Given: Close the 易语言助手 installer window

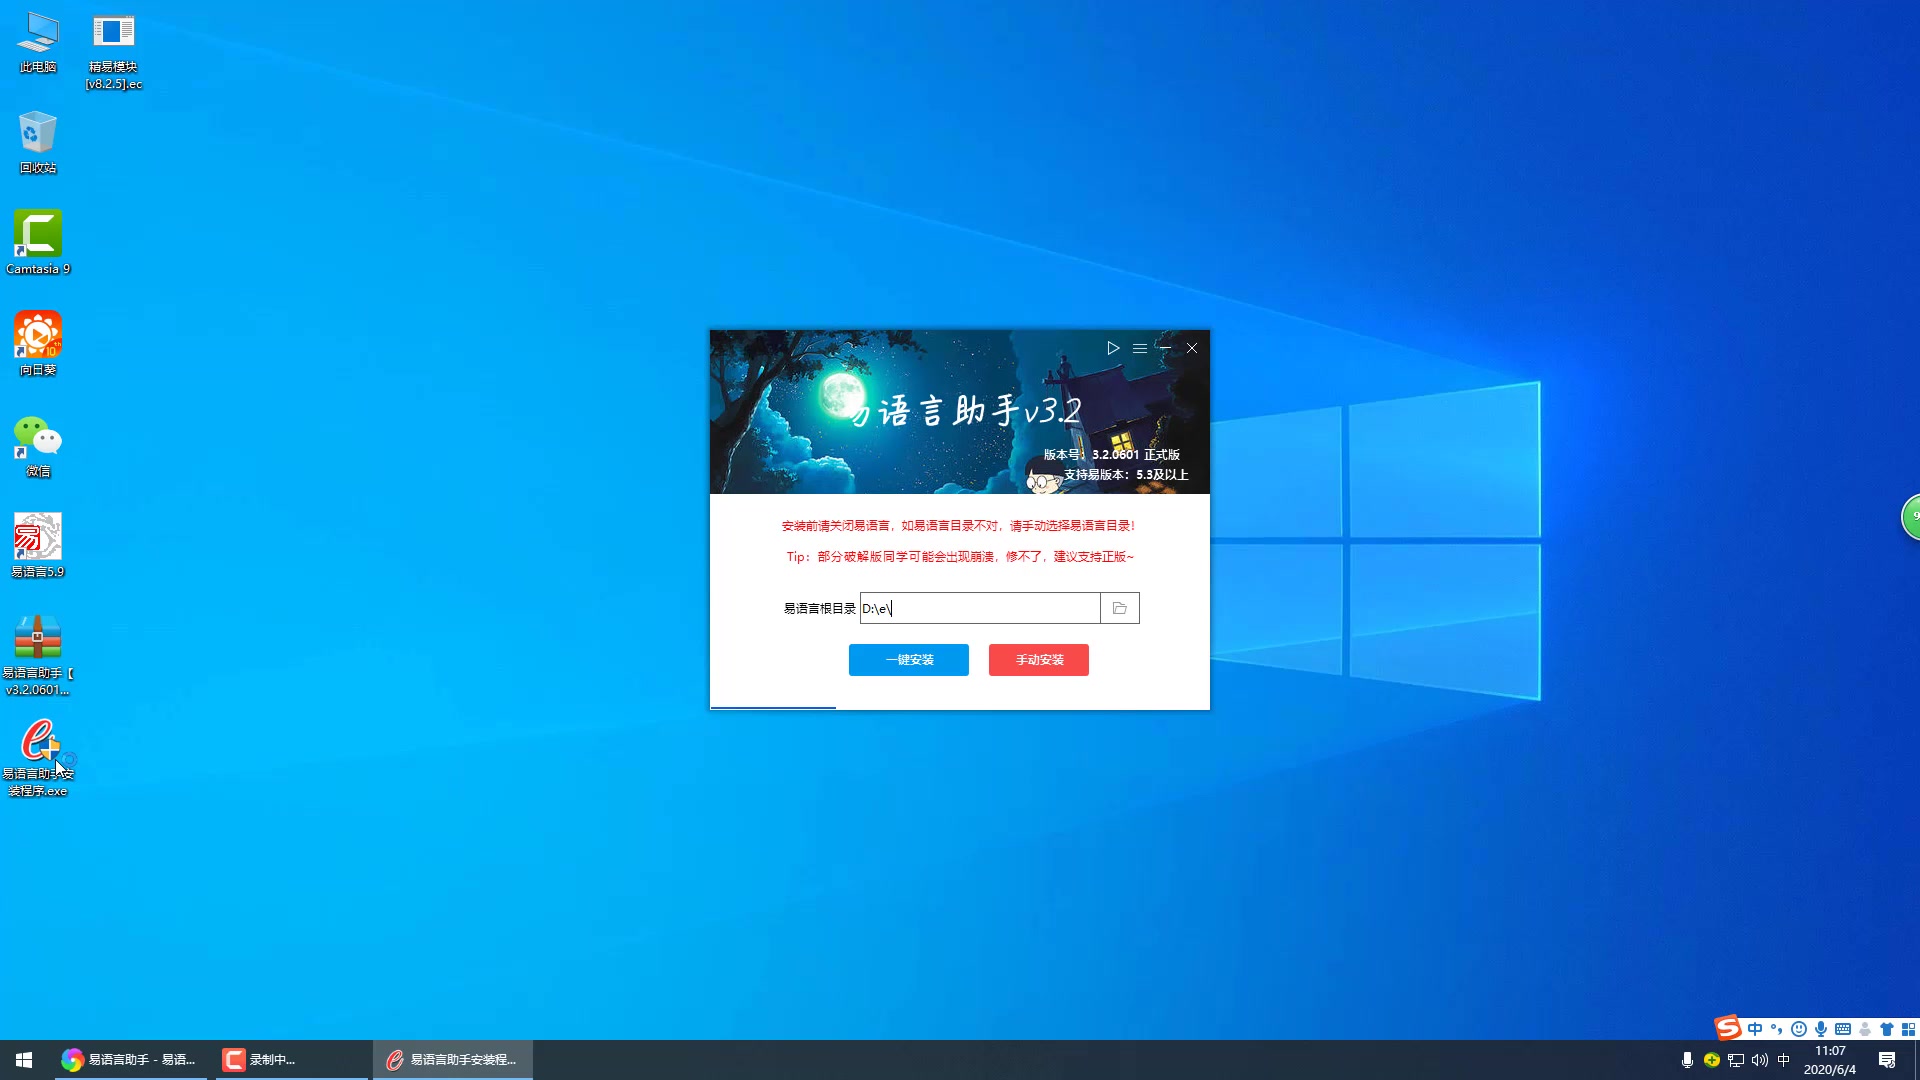Looking at the screenshot, I should [1192, 348].
